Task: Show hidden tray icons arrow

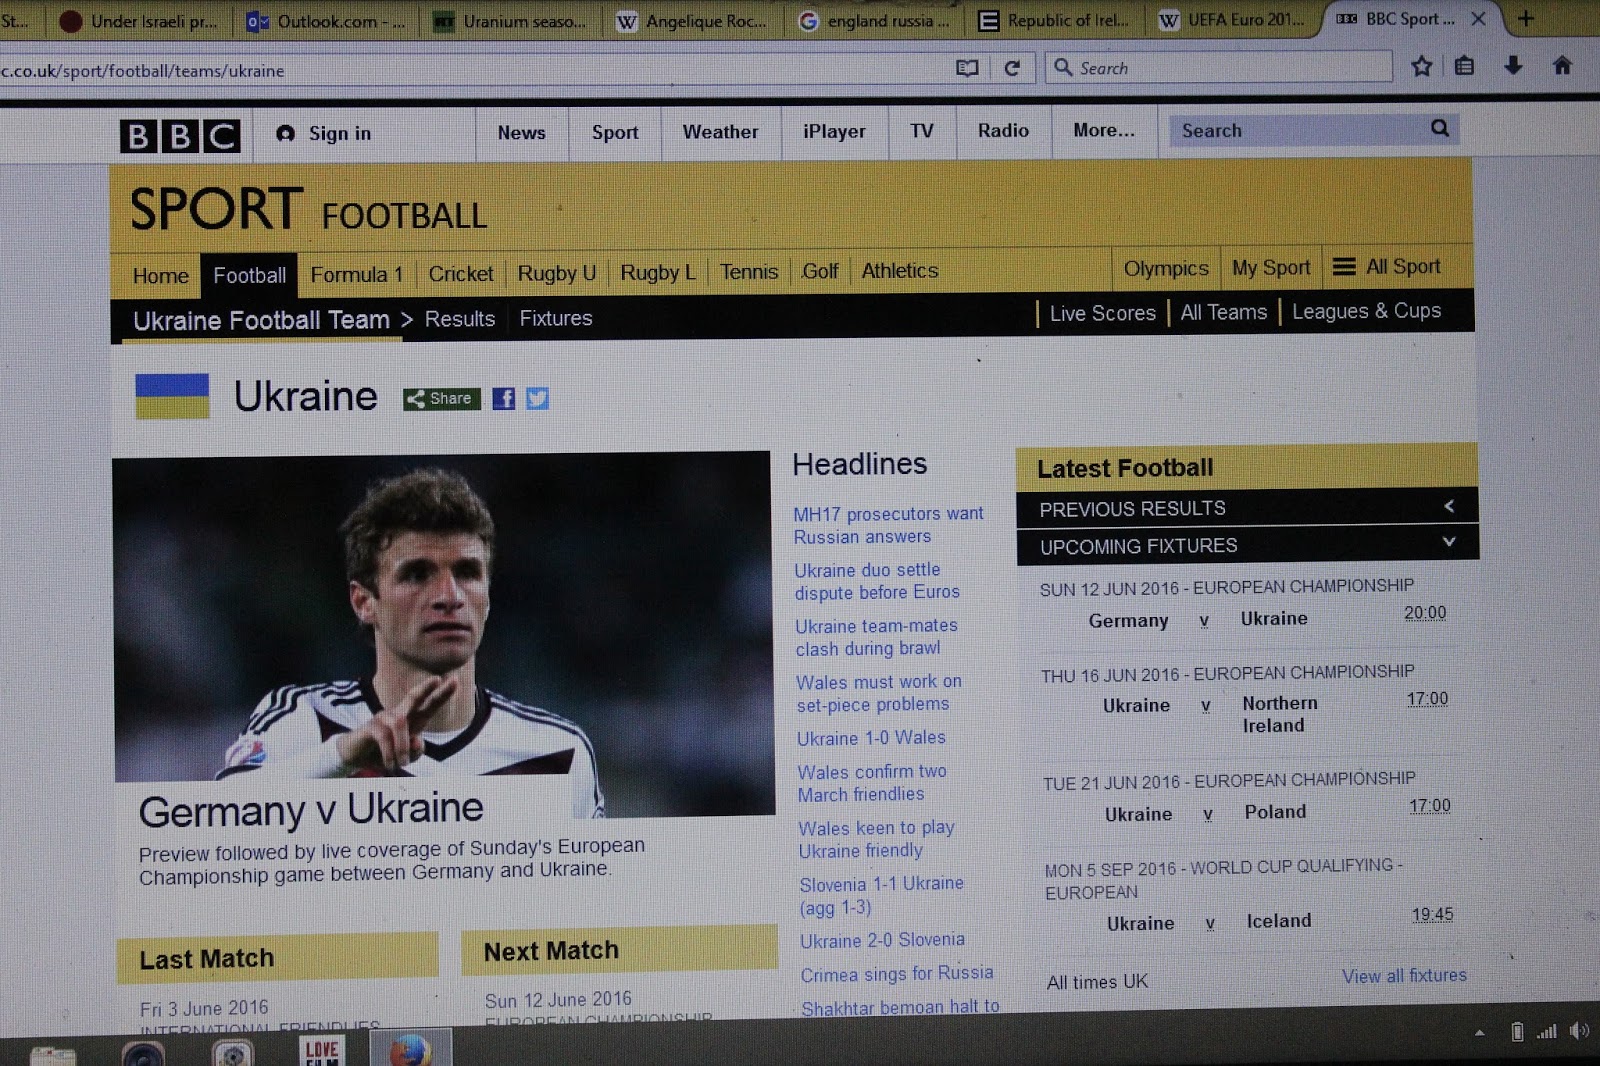Action: 1480,1032
